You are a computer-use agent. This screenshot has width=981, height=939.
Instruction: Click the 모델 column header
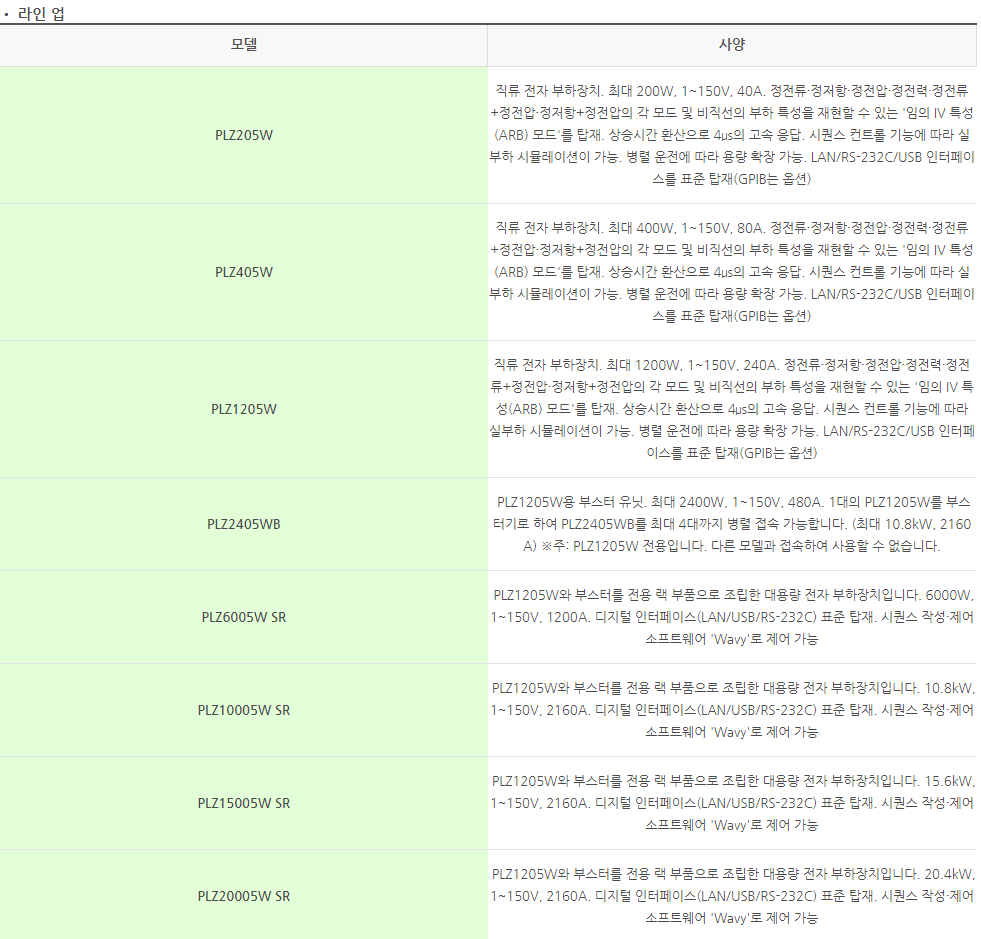tap(243, 45)
